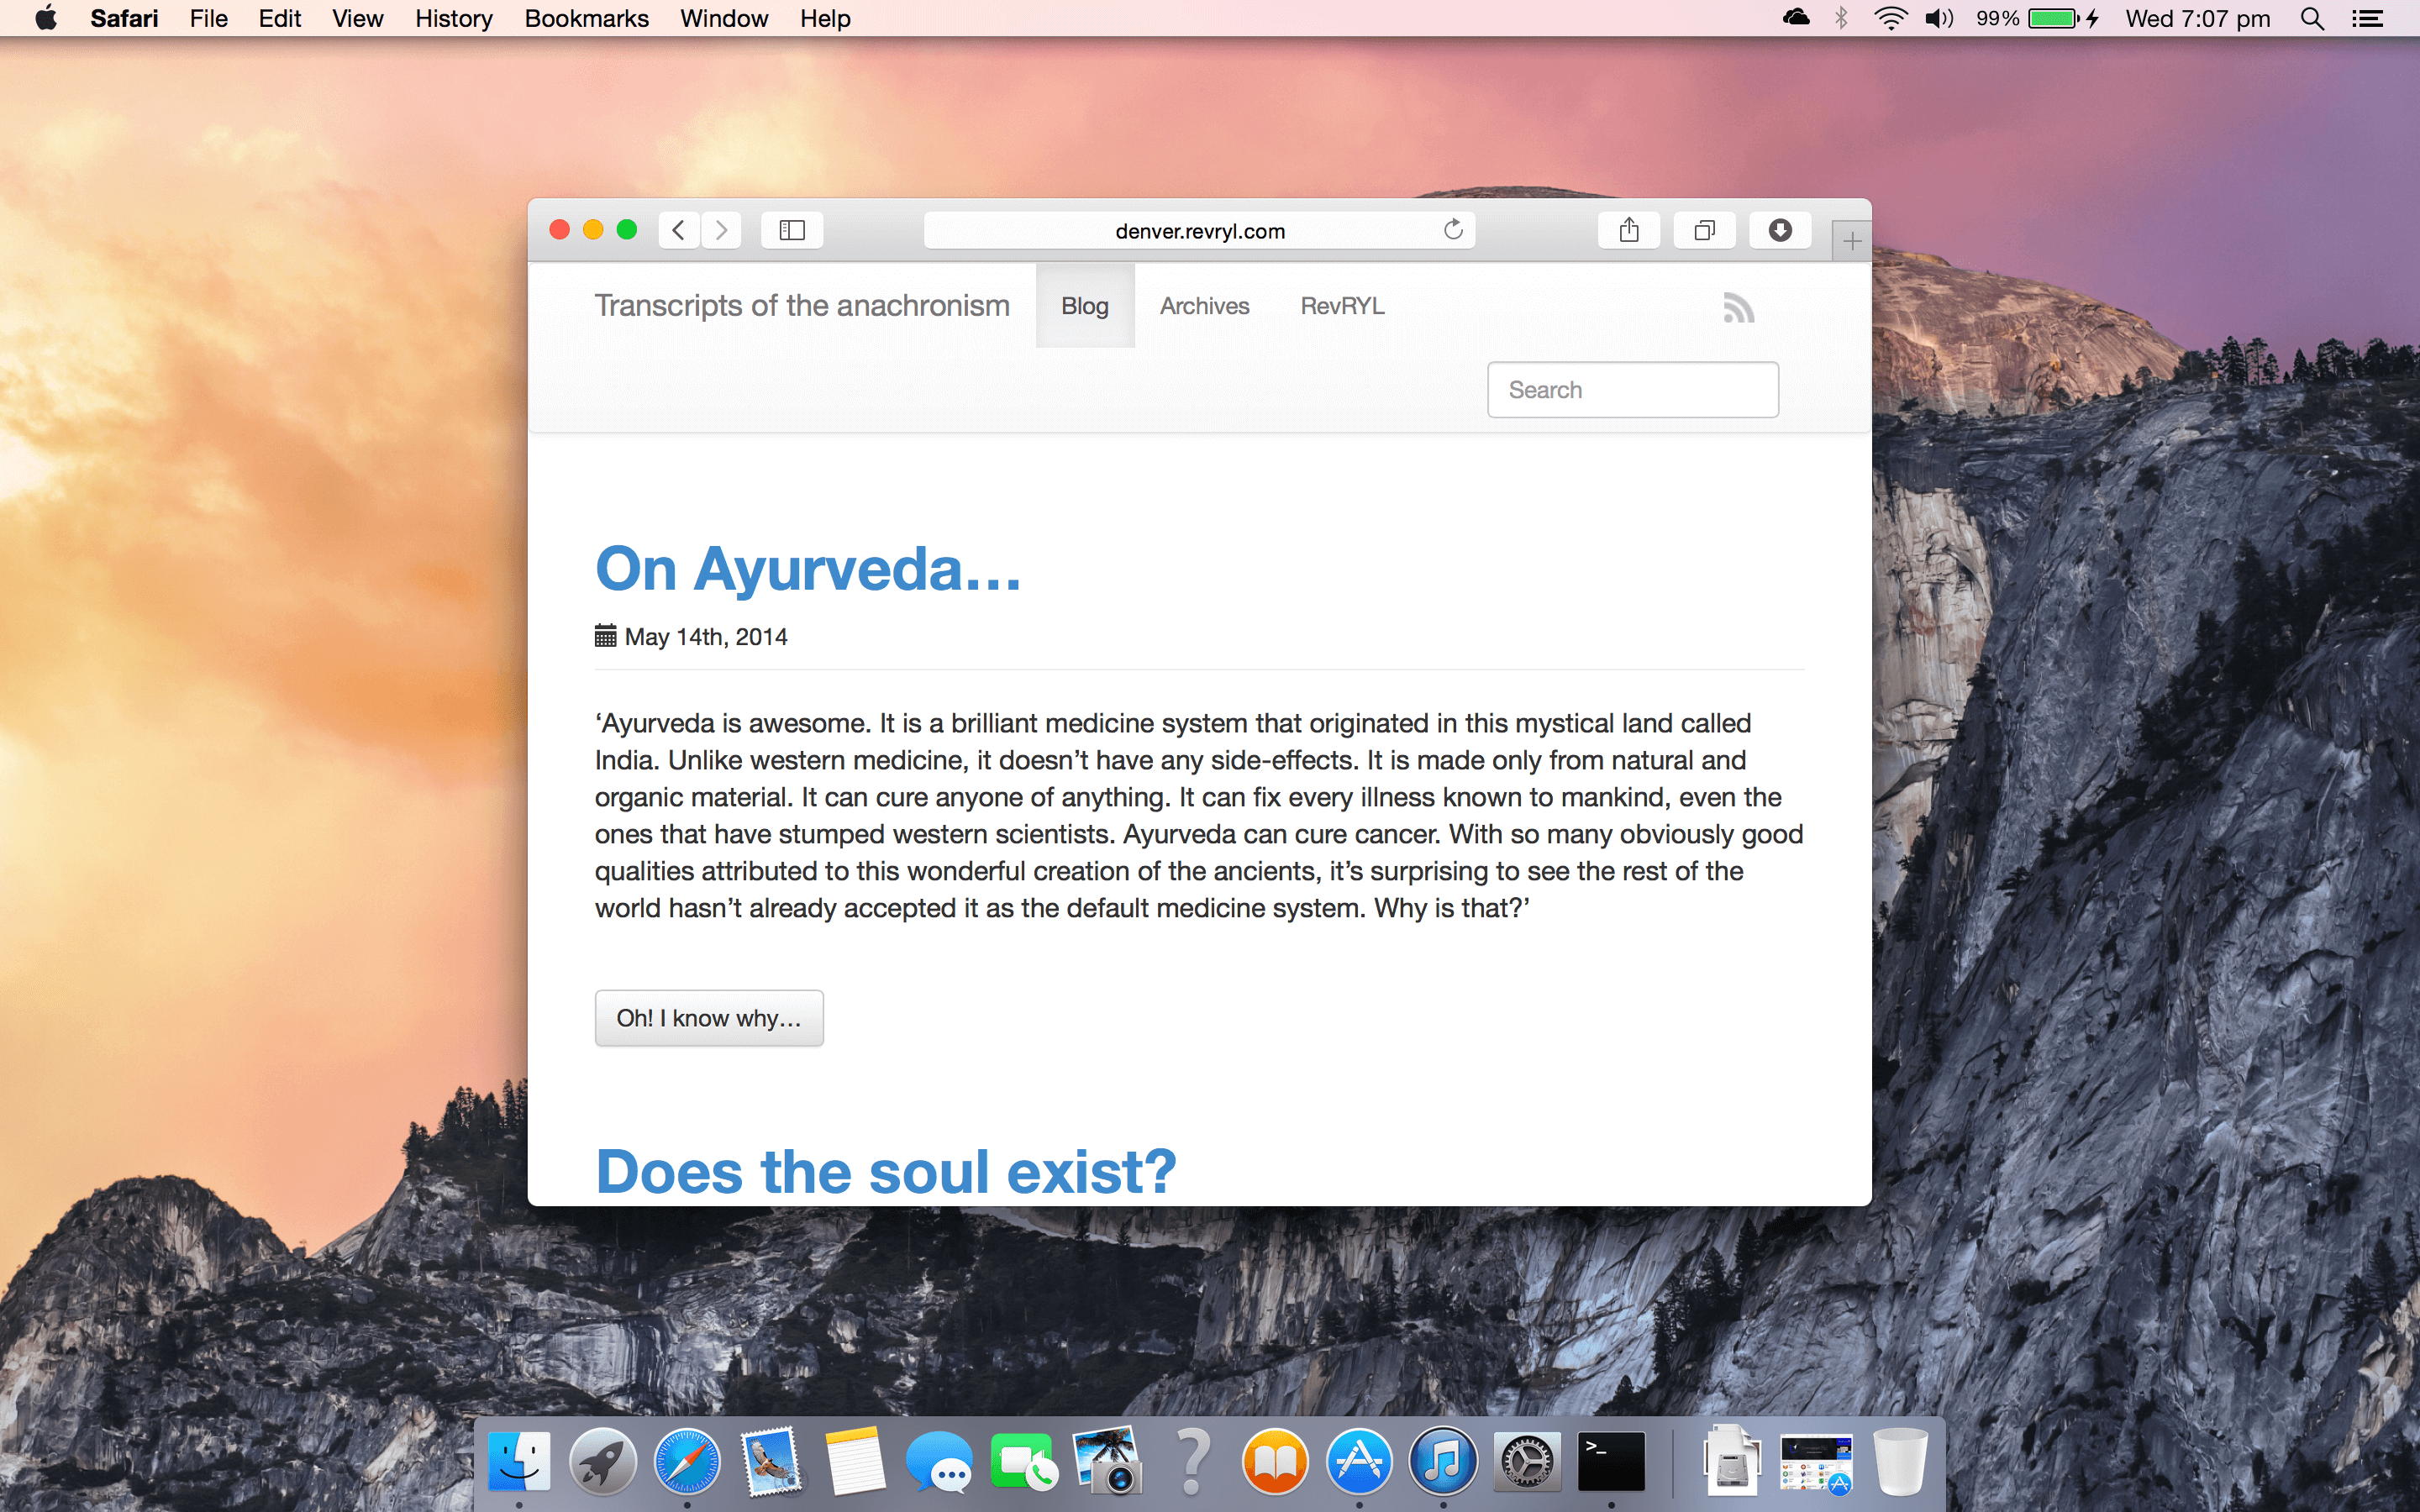The image size is (2420, 1512).
Task: Select the Blog navigation tab
Action: click(x=1085, y=306)
